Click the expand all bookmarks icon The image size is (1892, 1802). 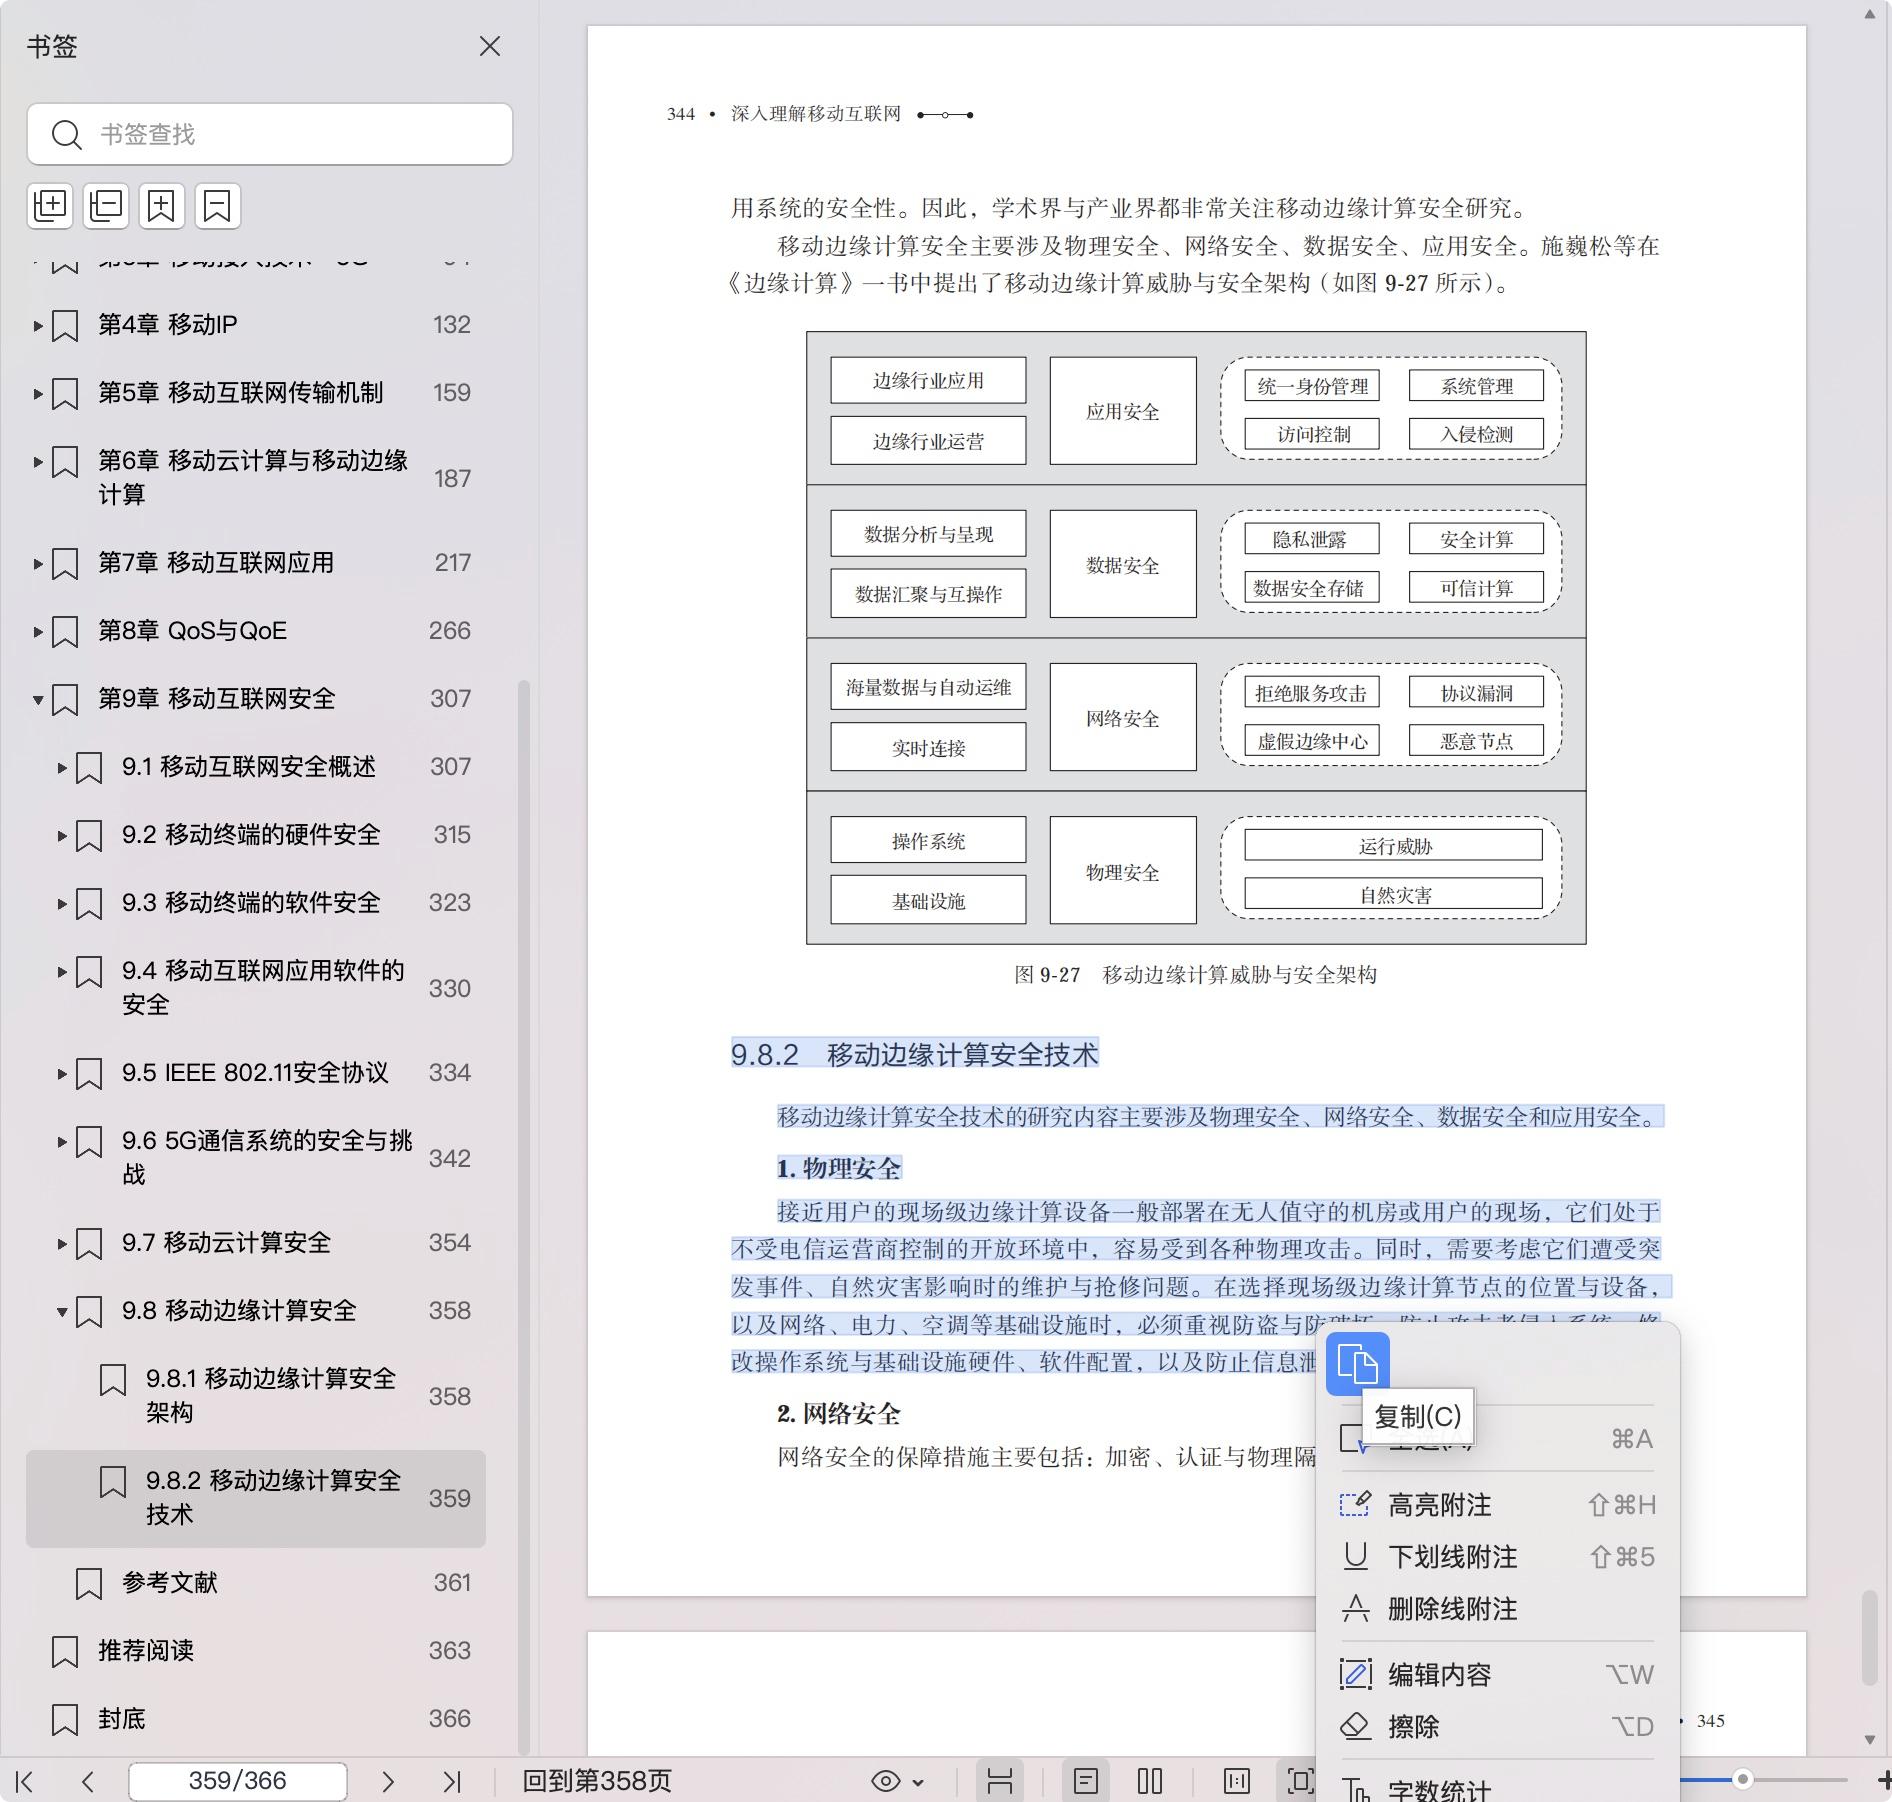50,206
